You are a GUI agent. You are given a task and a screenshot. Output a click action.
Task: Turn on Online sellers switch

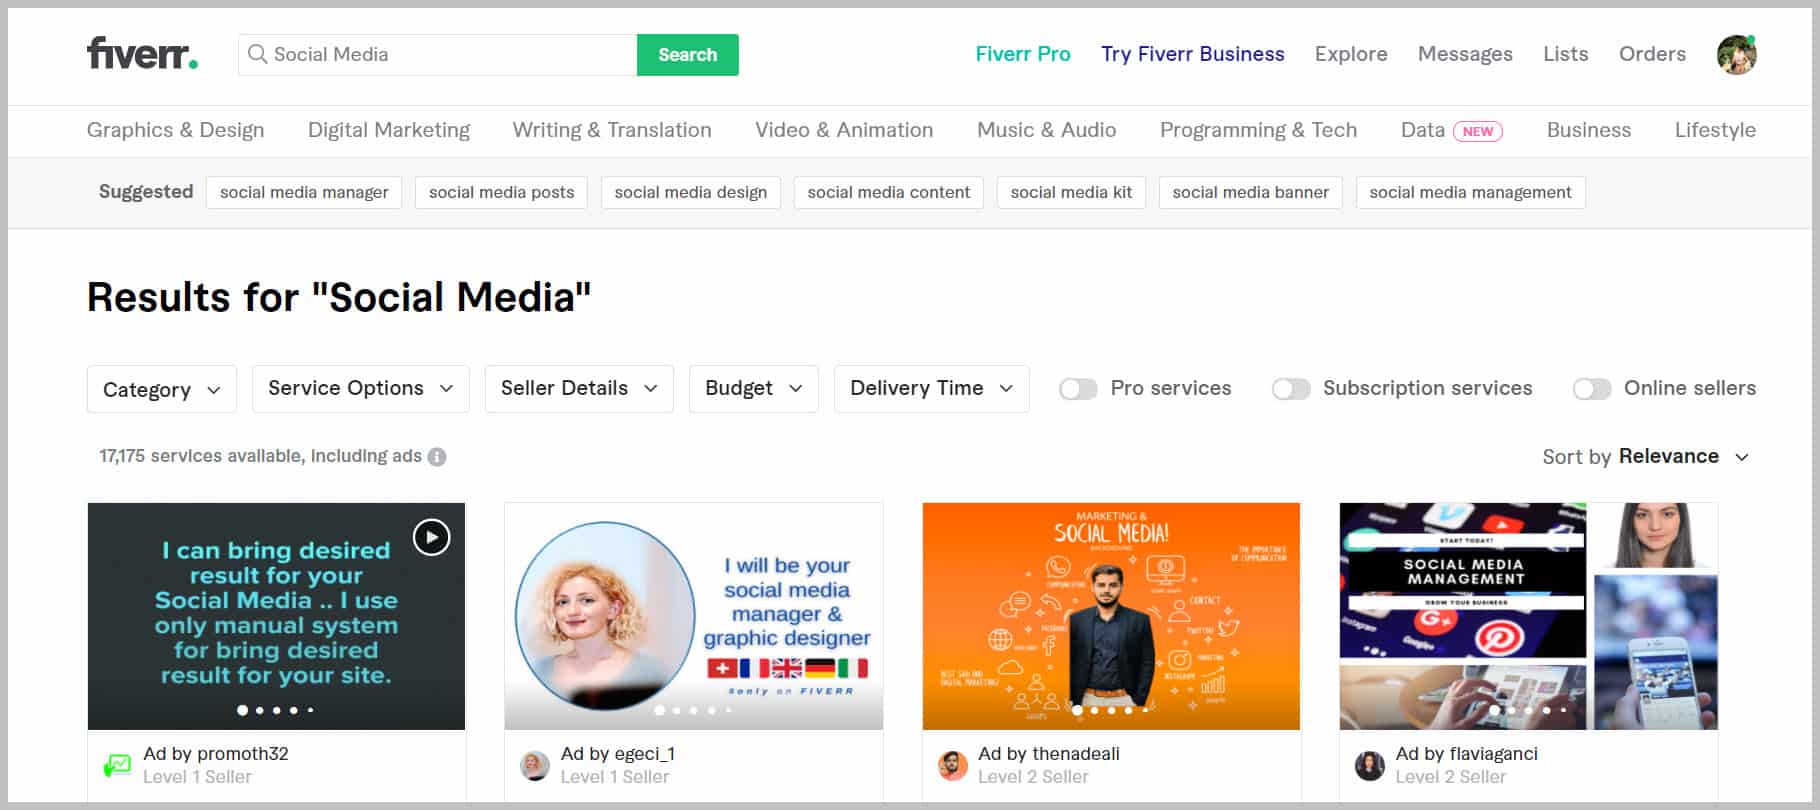pyautogui.click(x=1592, y=389)
